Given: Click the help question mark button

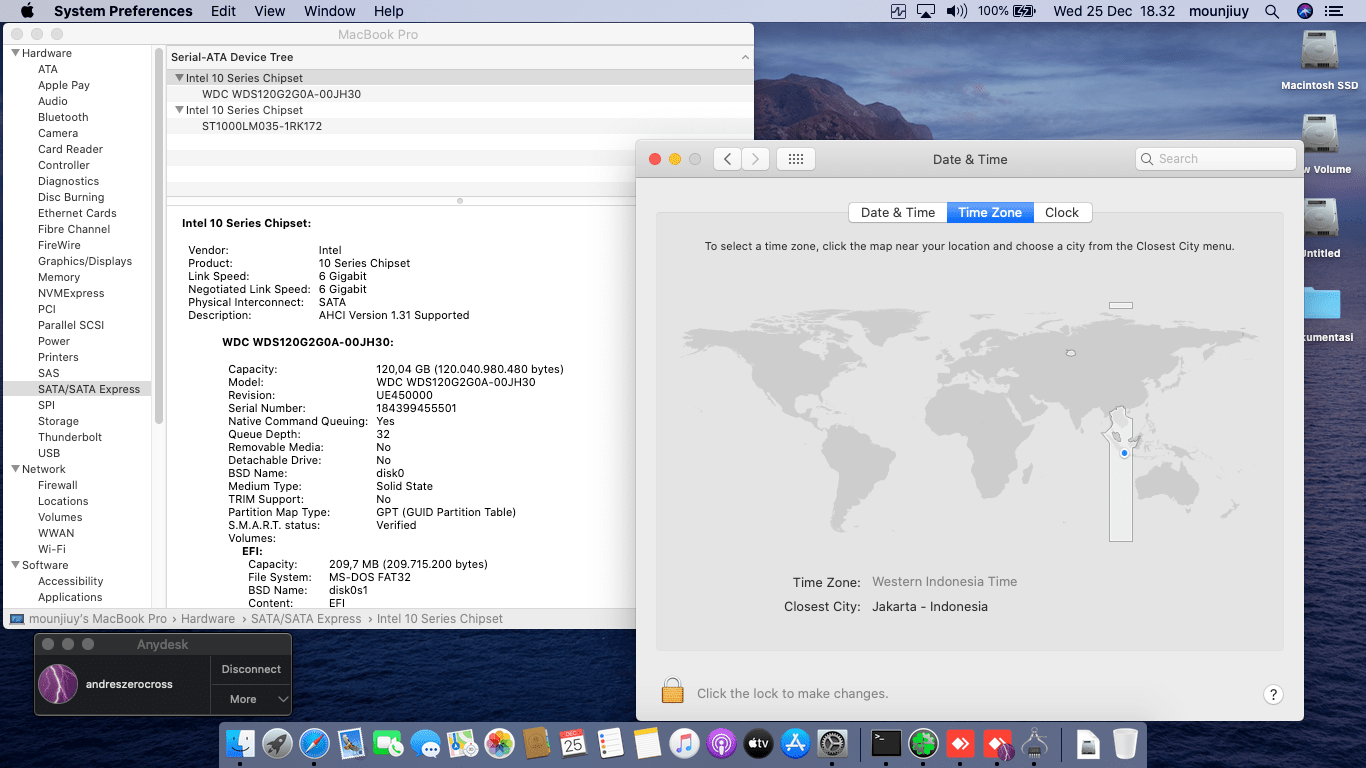Looking at the screenshot, I should click(1273, 694).
